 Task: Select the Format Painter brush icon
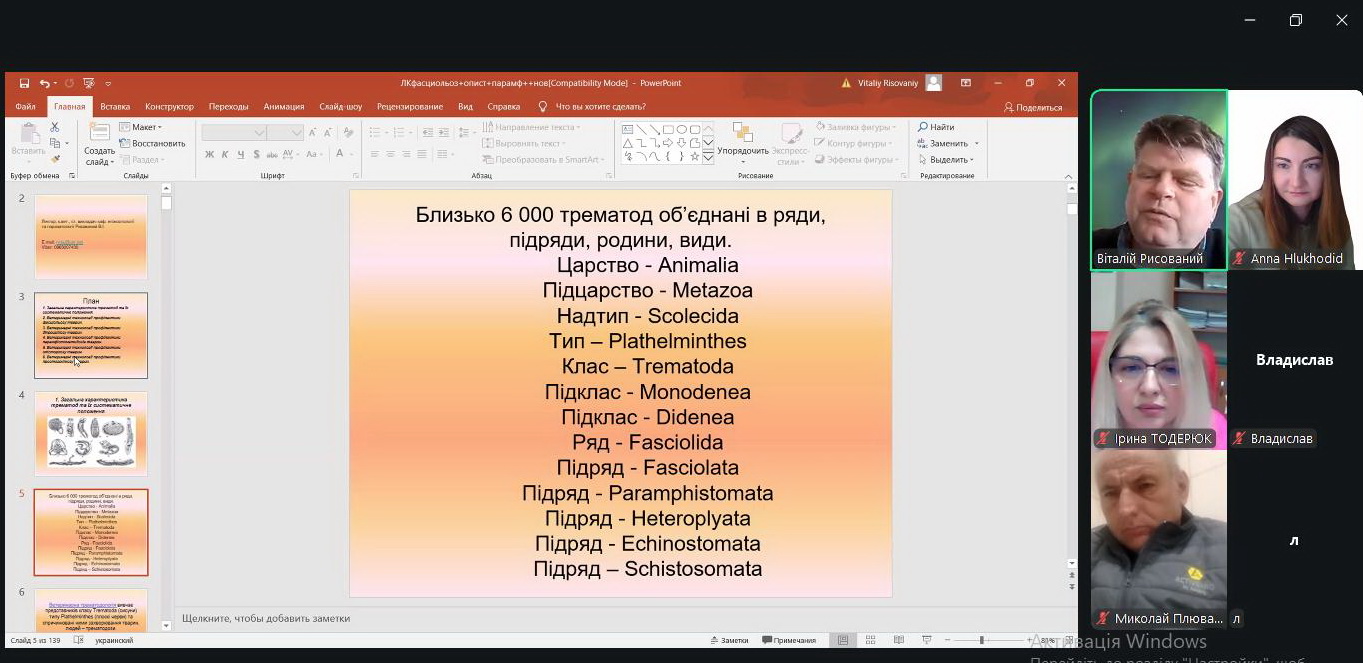click(x=55, y=158)
